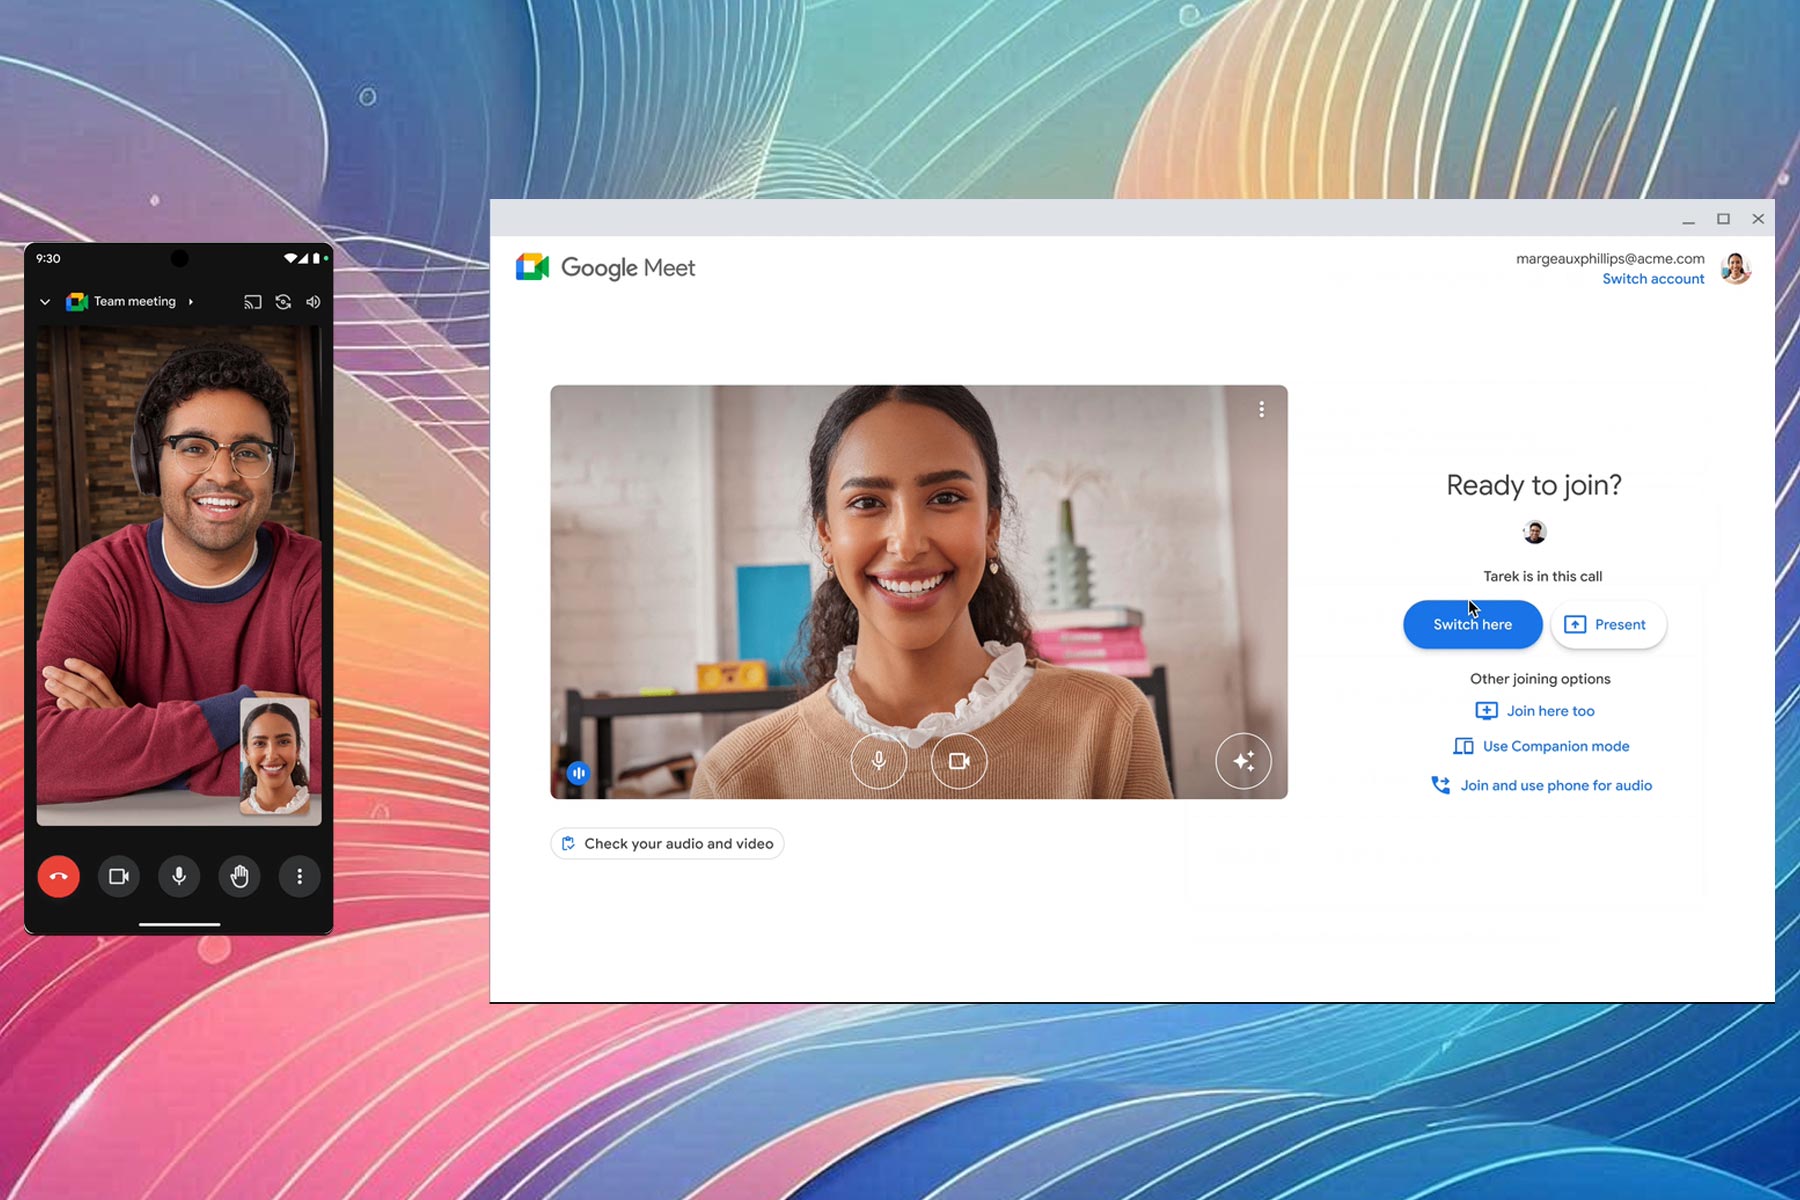Click Switch account under the email address
Viewport: 1800px width, 1200px height.
pos(1652,279)
